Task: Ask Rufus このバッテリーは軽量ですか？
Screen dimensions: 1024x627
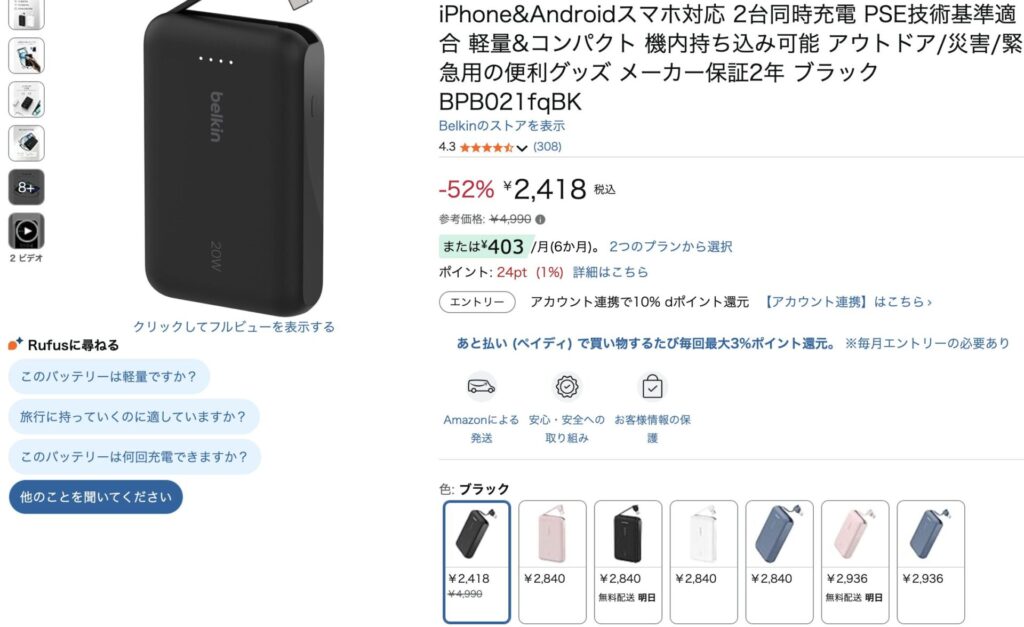Action: pyautogui.click(x=109, y=376)
